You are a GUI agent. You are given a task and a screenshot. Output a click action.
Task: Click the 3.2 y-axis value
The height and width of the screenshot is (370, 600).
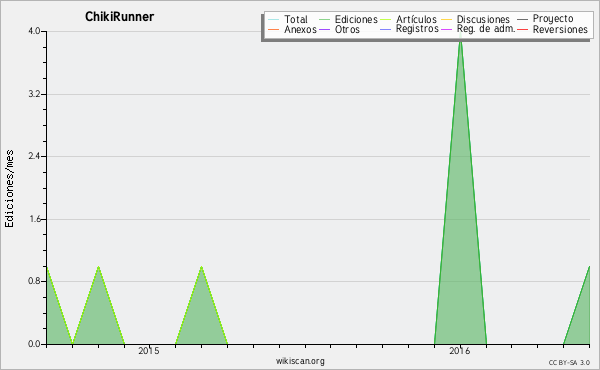click(x=34, y=94)
